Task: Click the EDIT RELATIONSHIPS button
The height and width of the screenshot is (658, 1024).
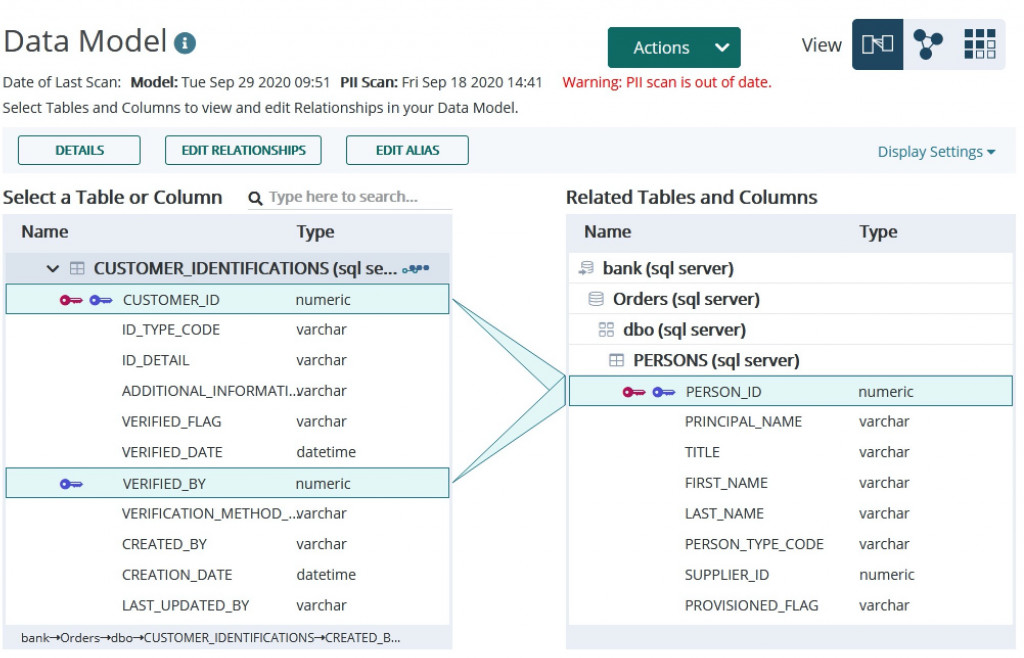Action: pyautogui.click(x=243, y=151)
